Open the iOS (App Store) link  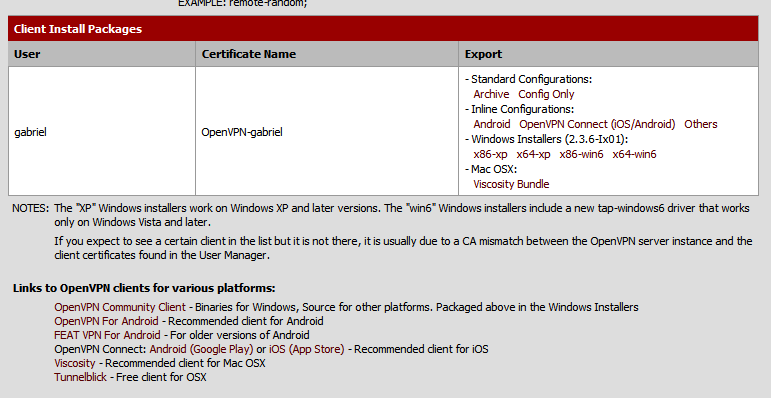coord(306,349)
